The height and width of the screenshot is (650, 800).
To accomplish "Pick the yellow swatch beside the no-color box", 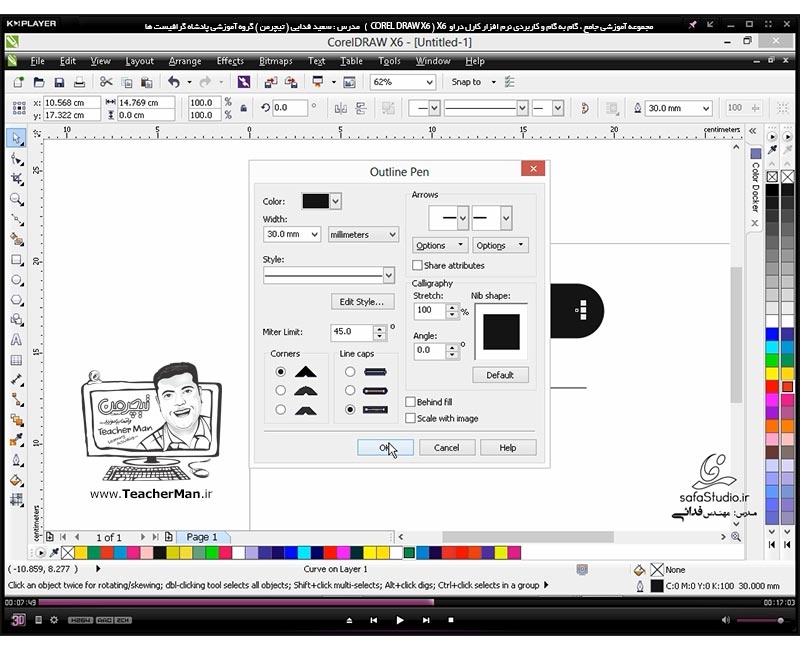I will [x=81, y=553].
